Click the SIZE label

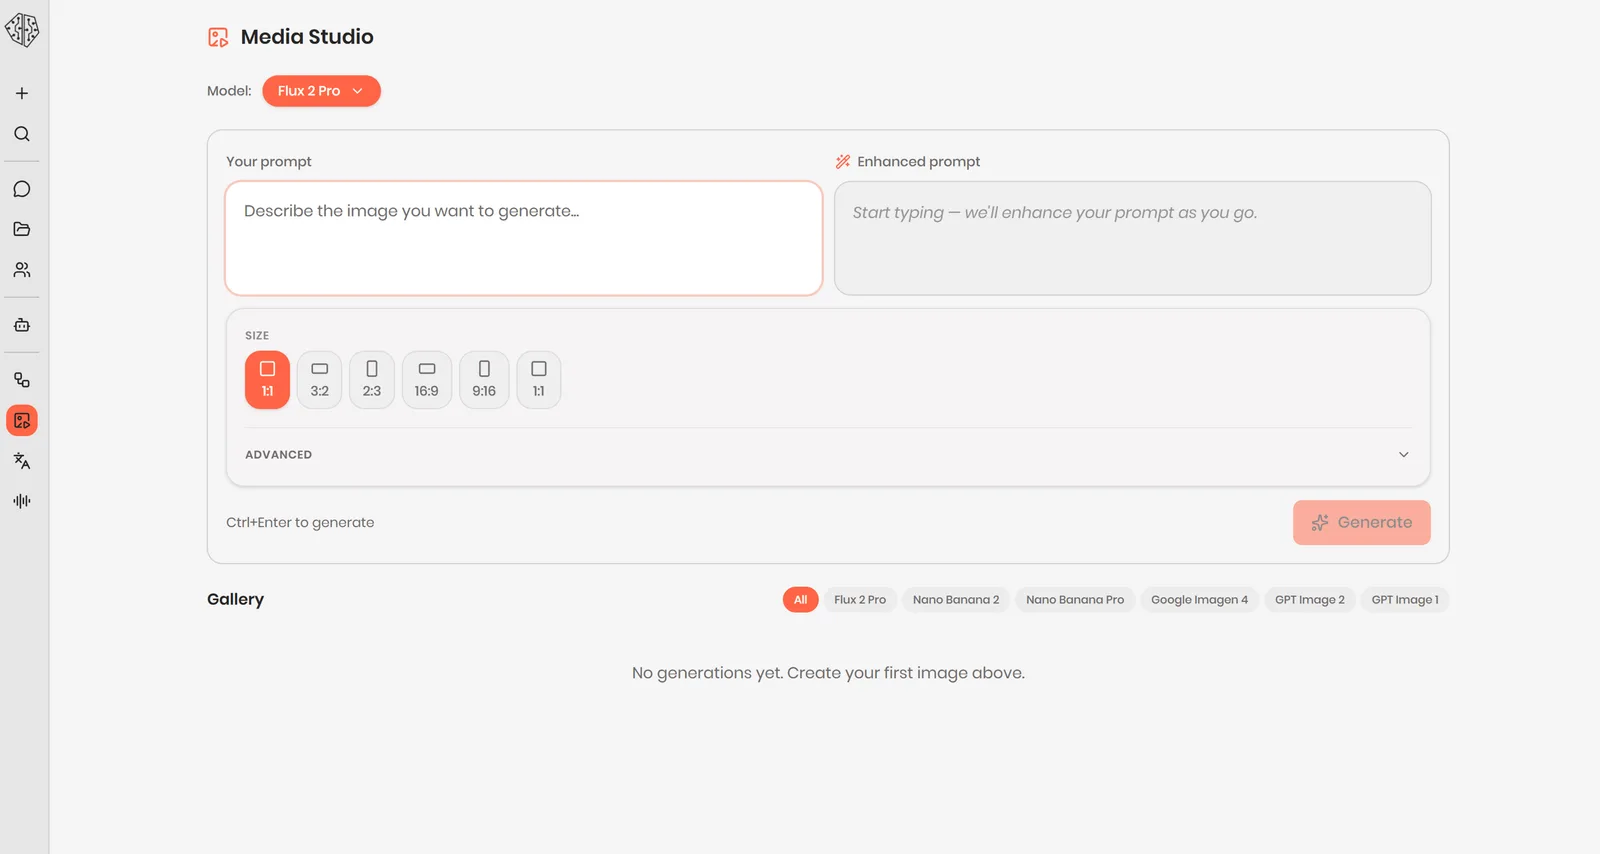257,336
